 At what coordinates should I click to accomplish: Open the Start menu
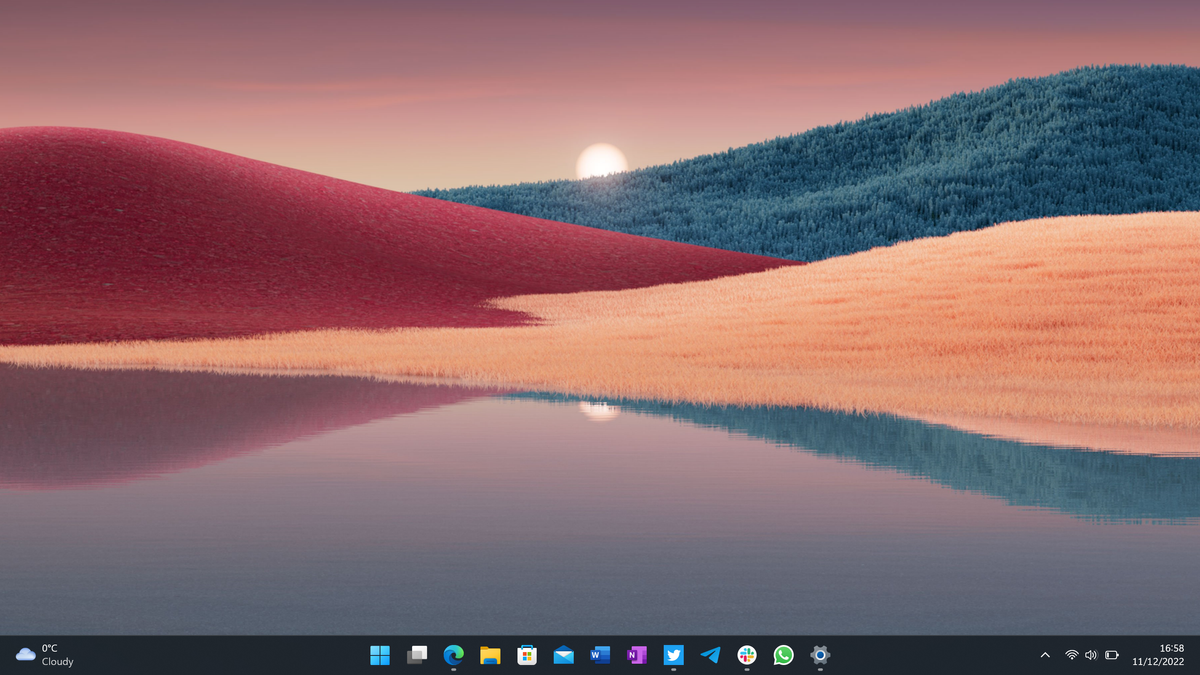[378, 656]
